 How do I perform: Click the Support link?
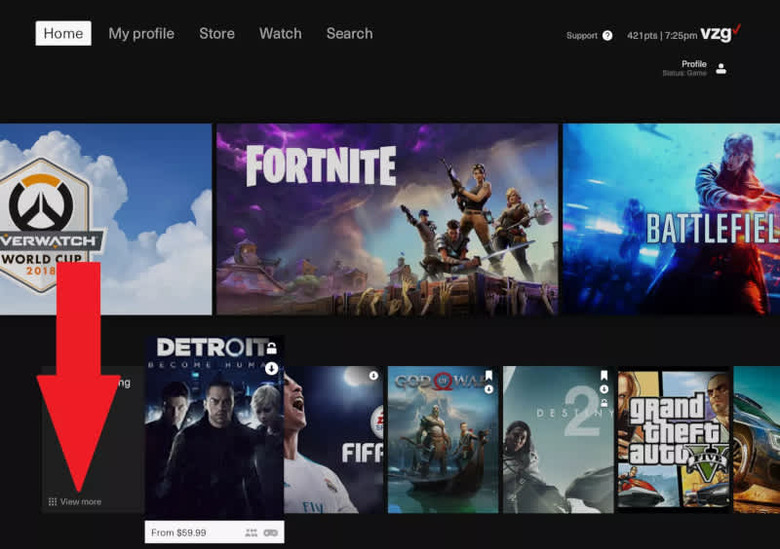pyautogui.click(x=582, y=35)
